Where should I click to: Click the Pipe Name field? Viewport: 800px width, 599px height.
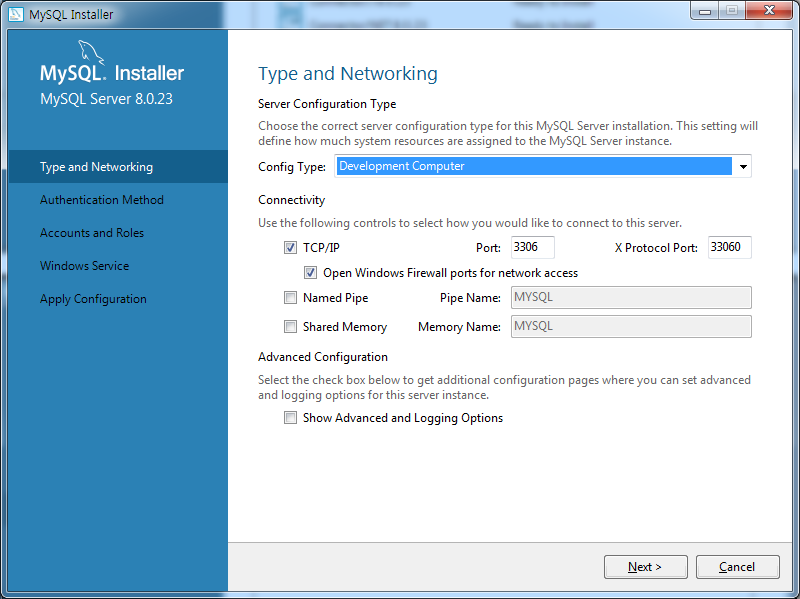click(631, 297)
